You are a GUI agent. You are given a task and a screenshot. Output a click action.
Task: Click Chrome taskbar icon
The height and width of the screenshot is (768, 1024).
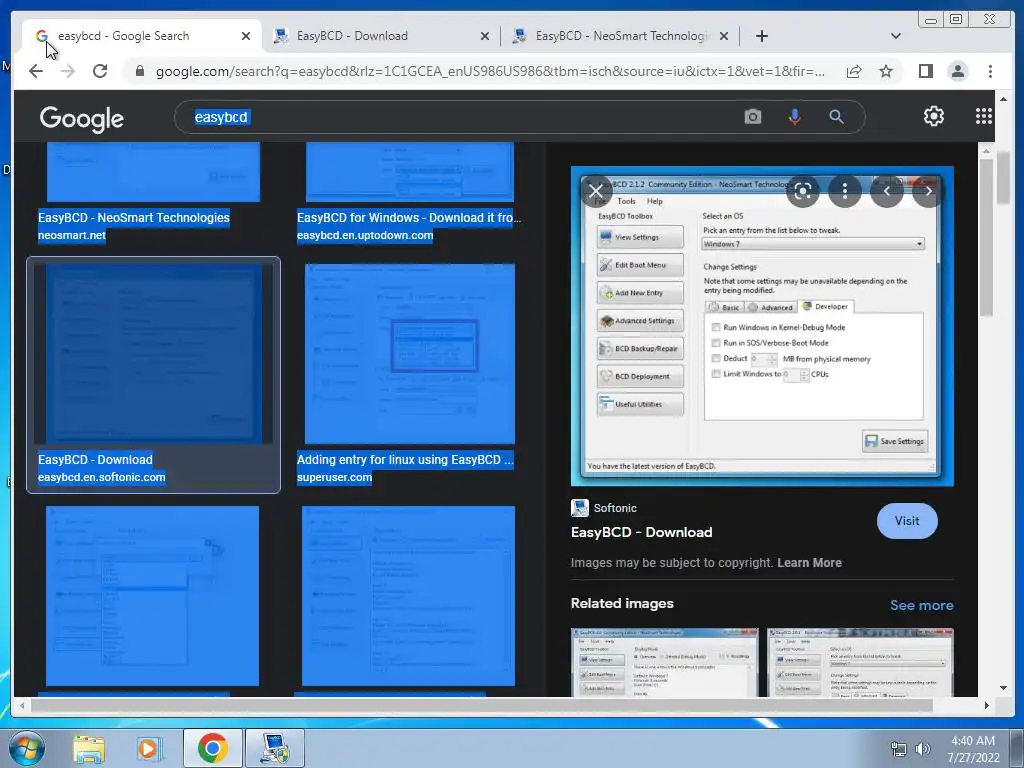tap(212, 748)
